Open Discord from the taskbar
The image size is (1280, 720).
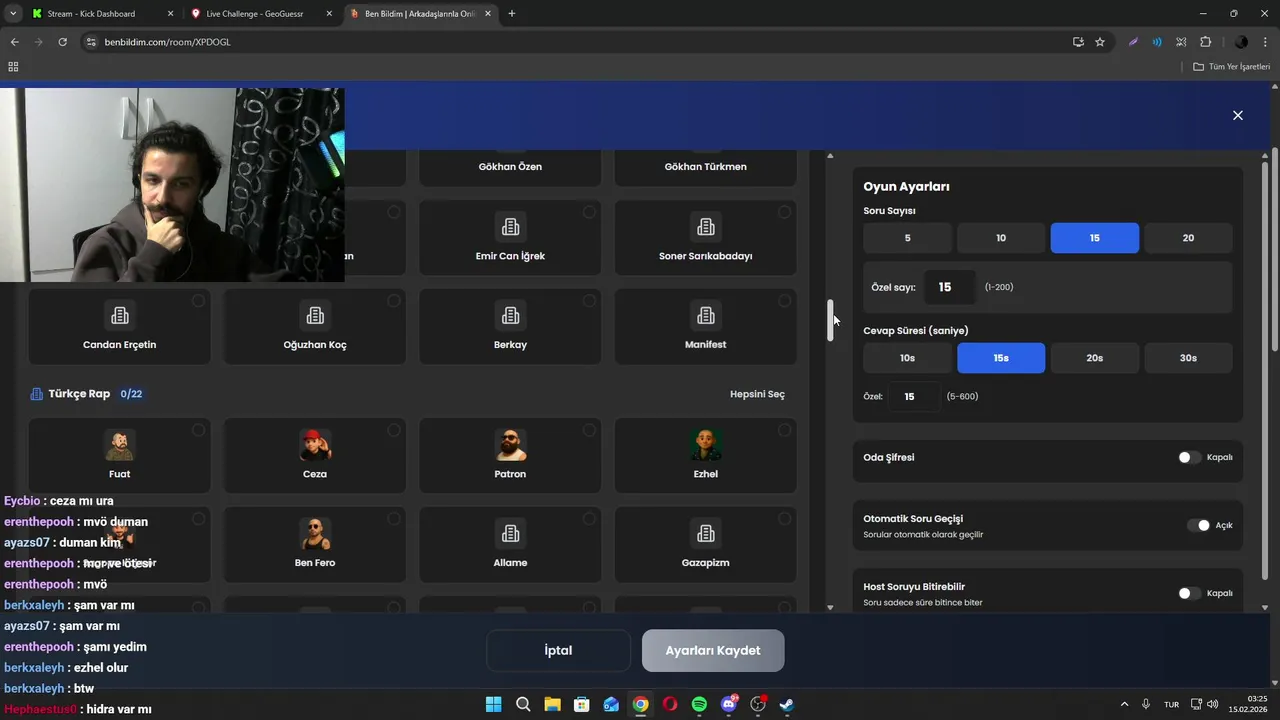(x=729, y=704)
